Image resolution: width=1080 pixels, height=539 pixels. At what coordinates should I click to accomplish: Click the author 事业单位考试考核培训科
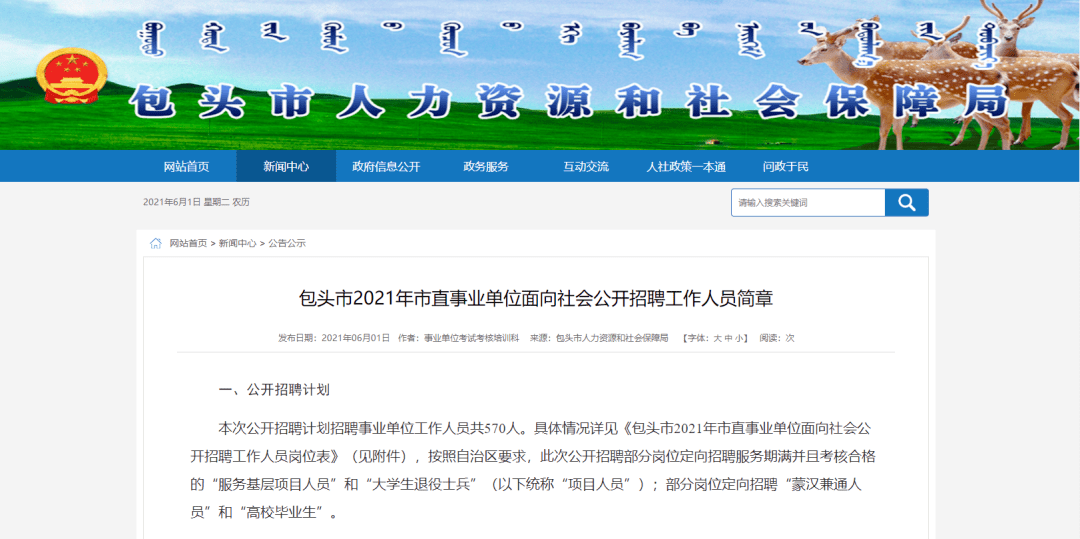(x=470, y=338)
